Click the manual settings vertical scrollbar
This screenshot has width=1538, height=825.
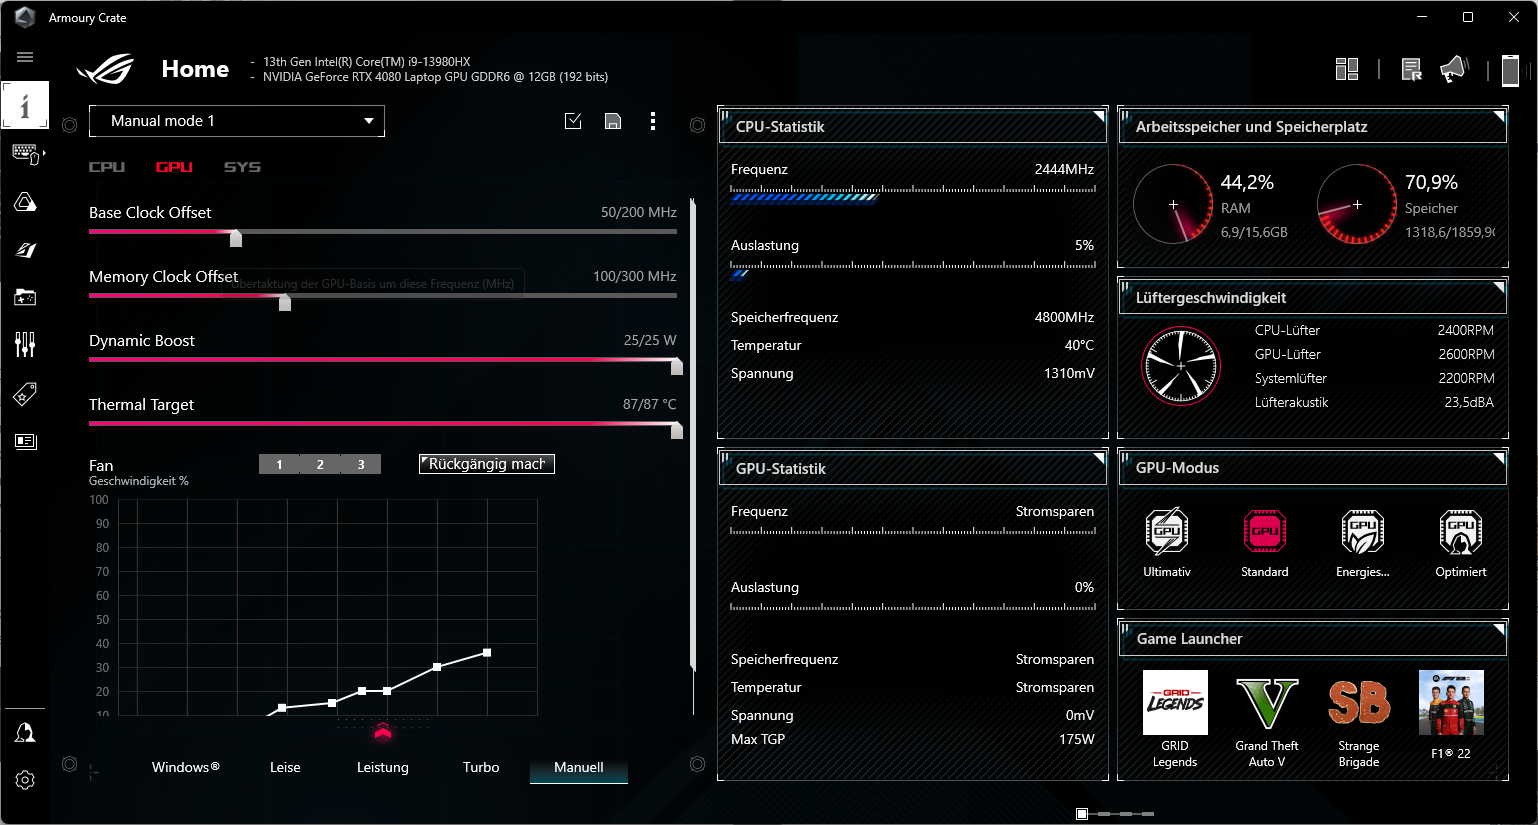[693, 435]
